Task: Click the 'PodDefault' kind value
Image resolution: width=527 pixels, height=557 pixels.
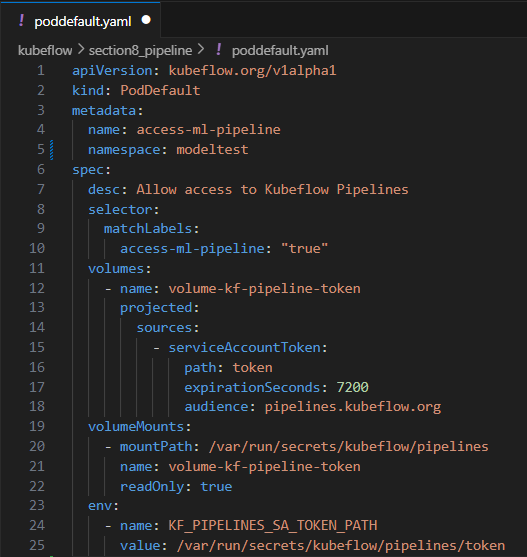Action: (160, 91)
